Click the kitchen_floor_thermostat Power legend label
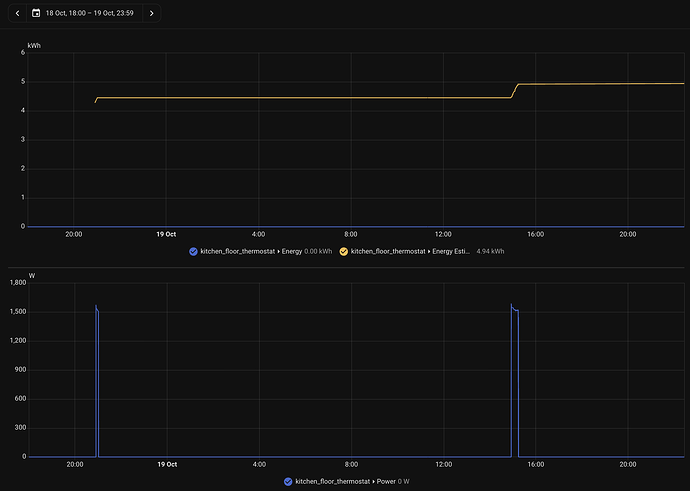Screen dimensions: 690x491 (345, 482)
